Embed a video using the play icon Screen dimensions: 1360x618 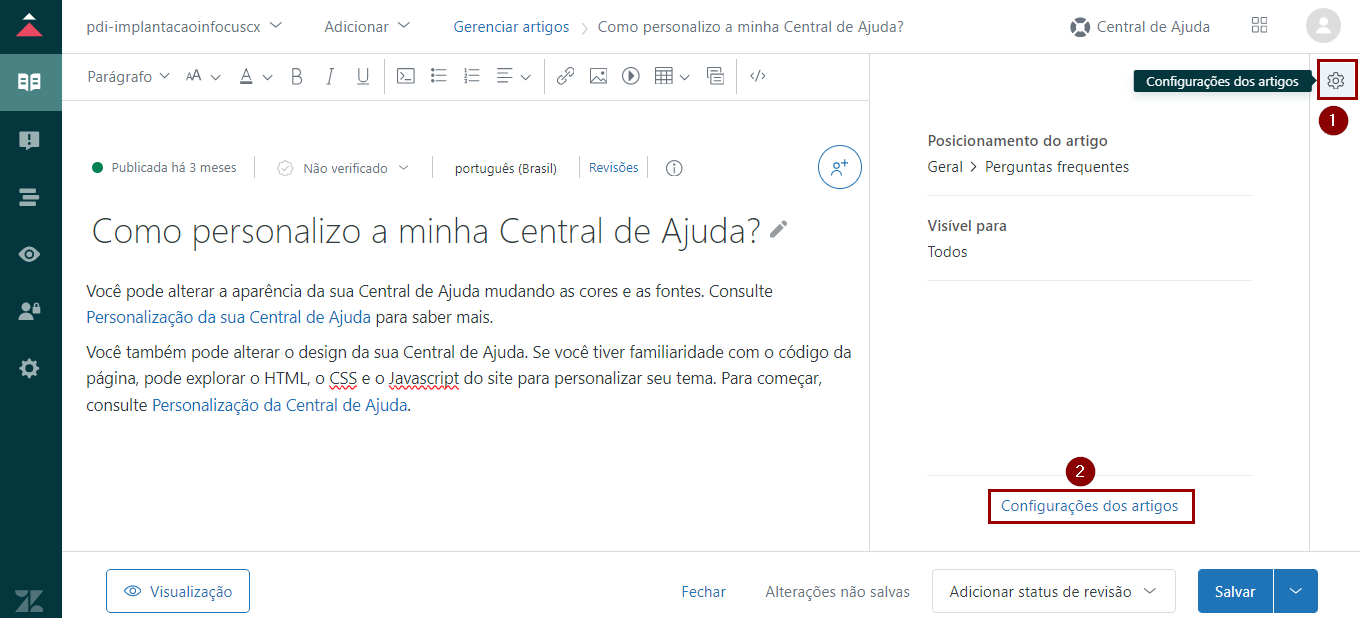[630, 77]
